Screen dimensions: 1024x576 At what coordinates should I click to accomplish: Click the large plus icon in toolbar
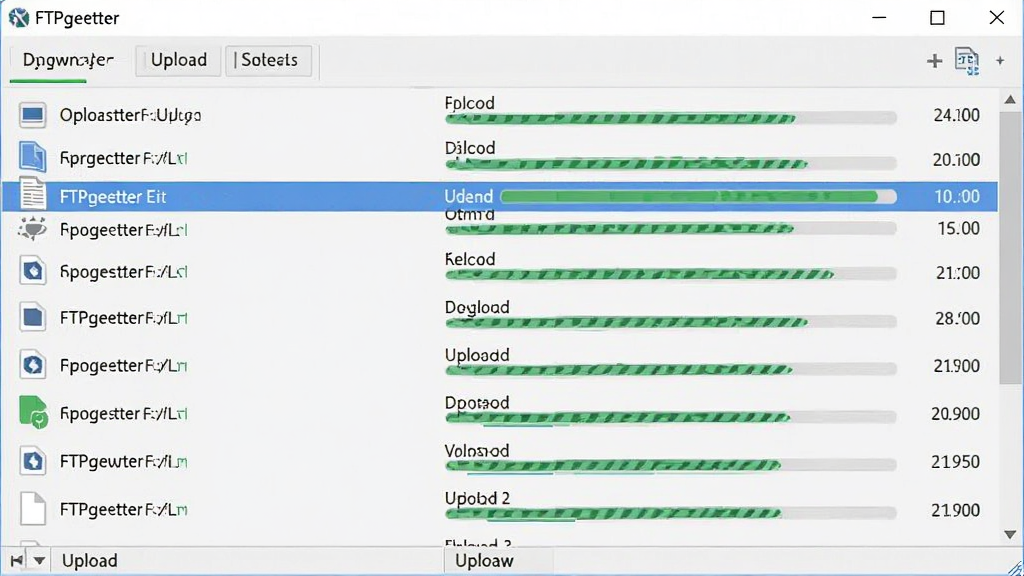(x=935, y=61)
